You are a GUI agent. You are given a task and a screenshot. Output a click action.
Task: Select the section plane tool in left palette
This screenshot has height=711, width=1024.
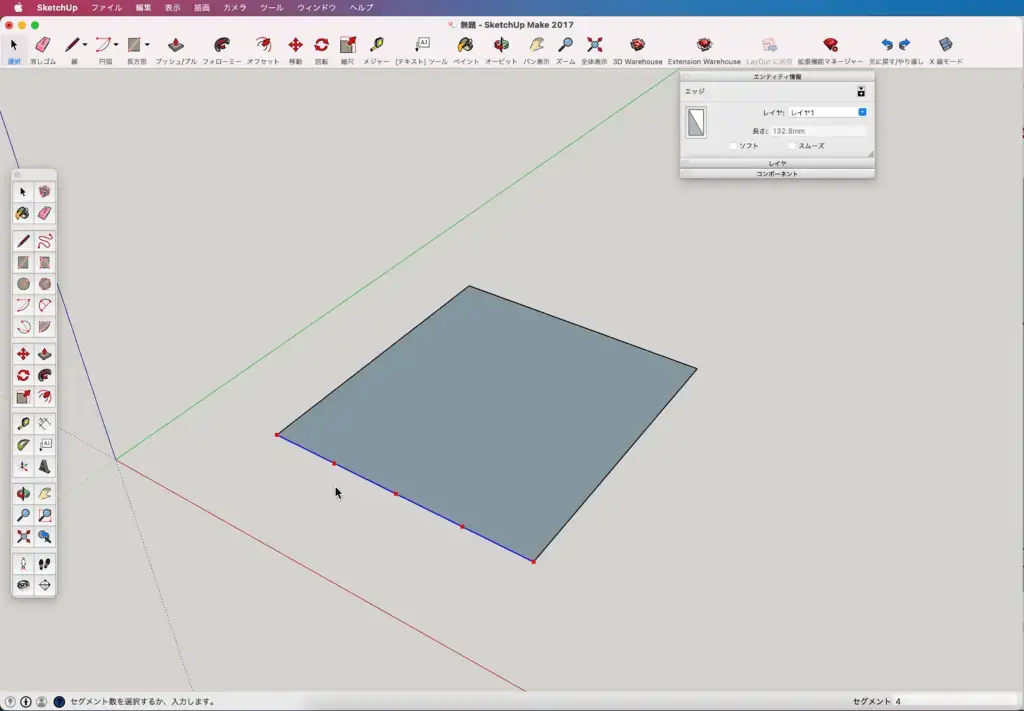tap(44, 585)
